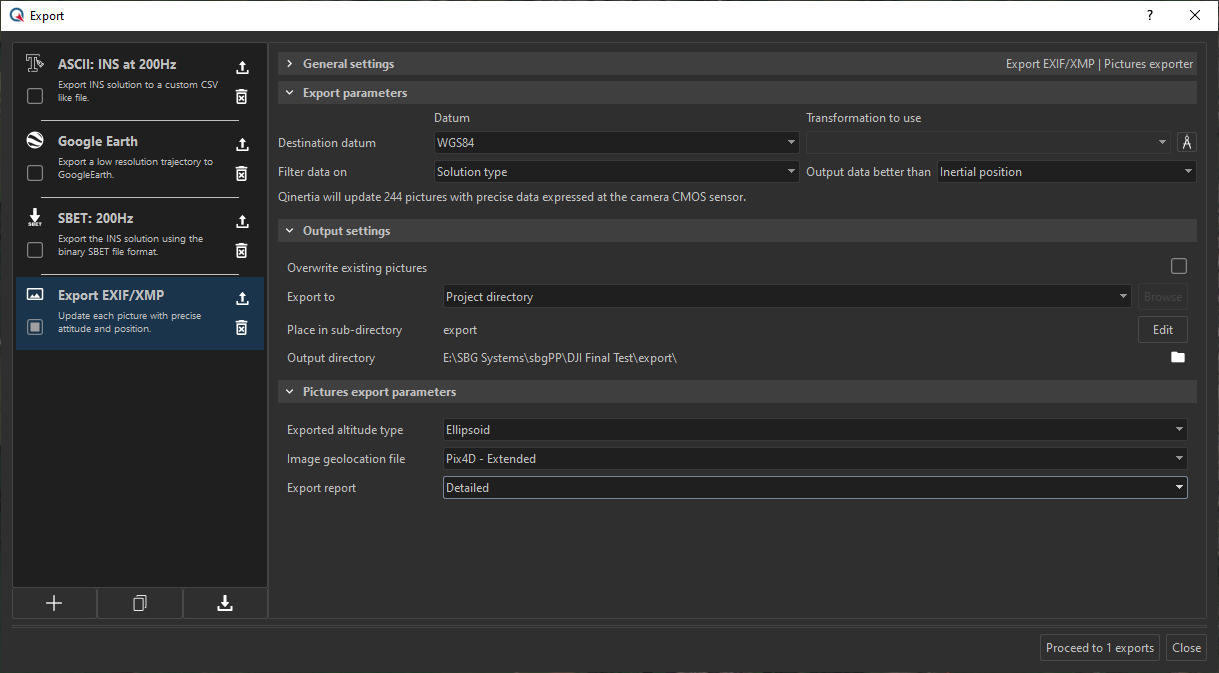
Task: Click Proceed to 1 exports button
Action: point(1099,648)
